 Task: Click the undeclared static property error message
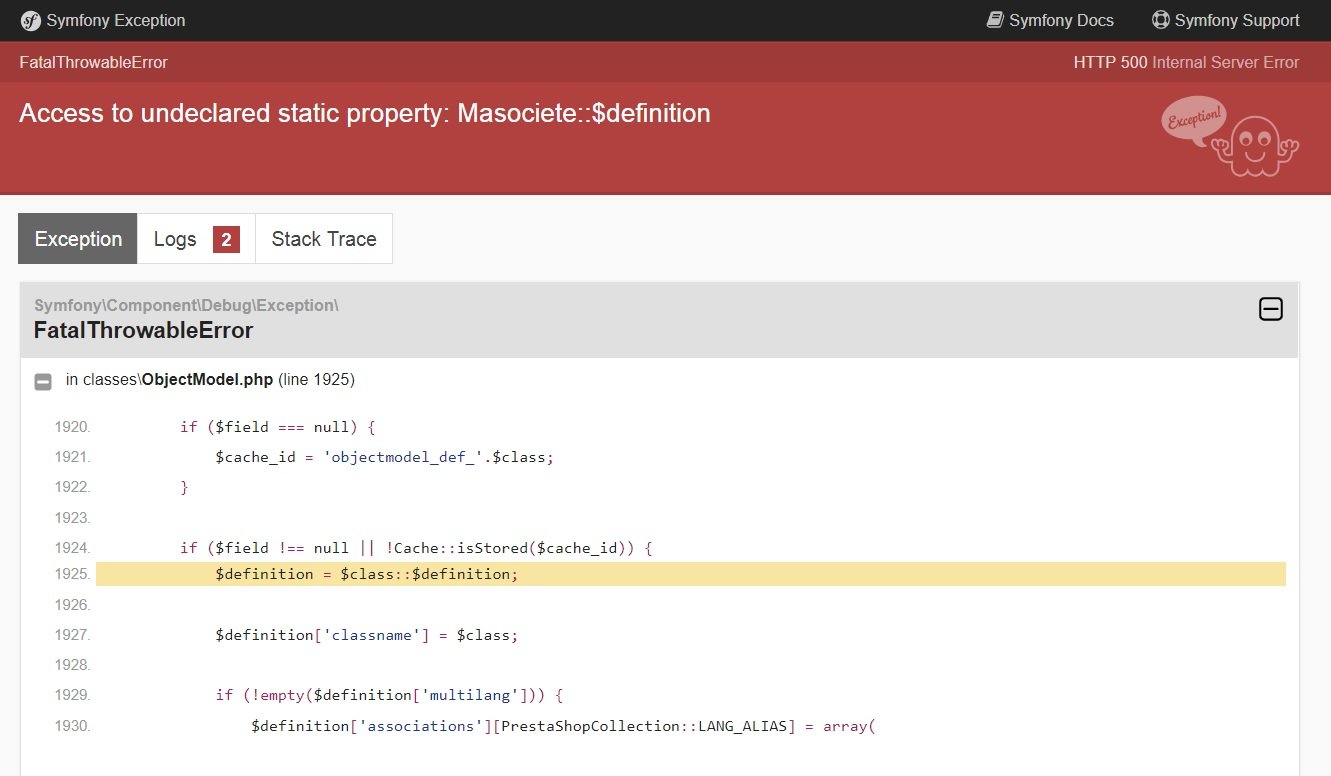364,113
